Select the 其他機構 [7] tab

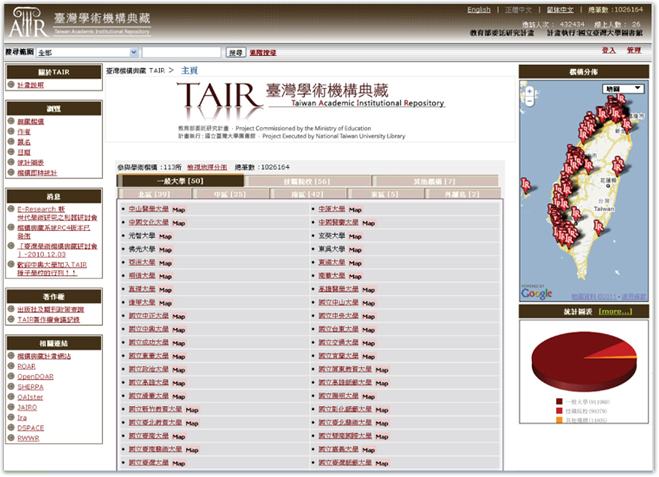pyautogui.click(x=435, y=182)
